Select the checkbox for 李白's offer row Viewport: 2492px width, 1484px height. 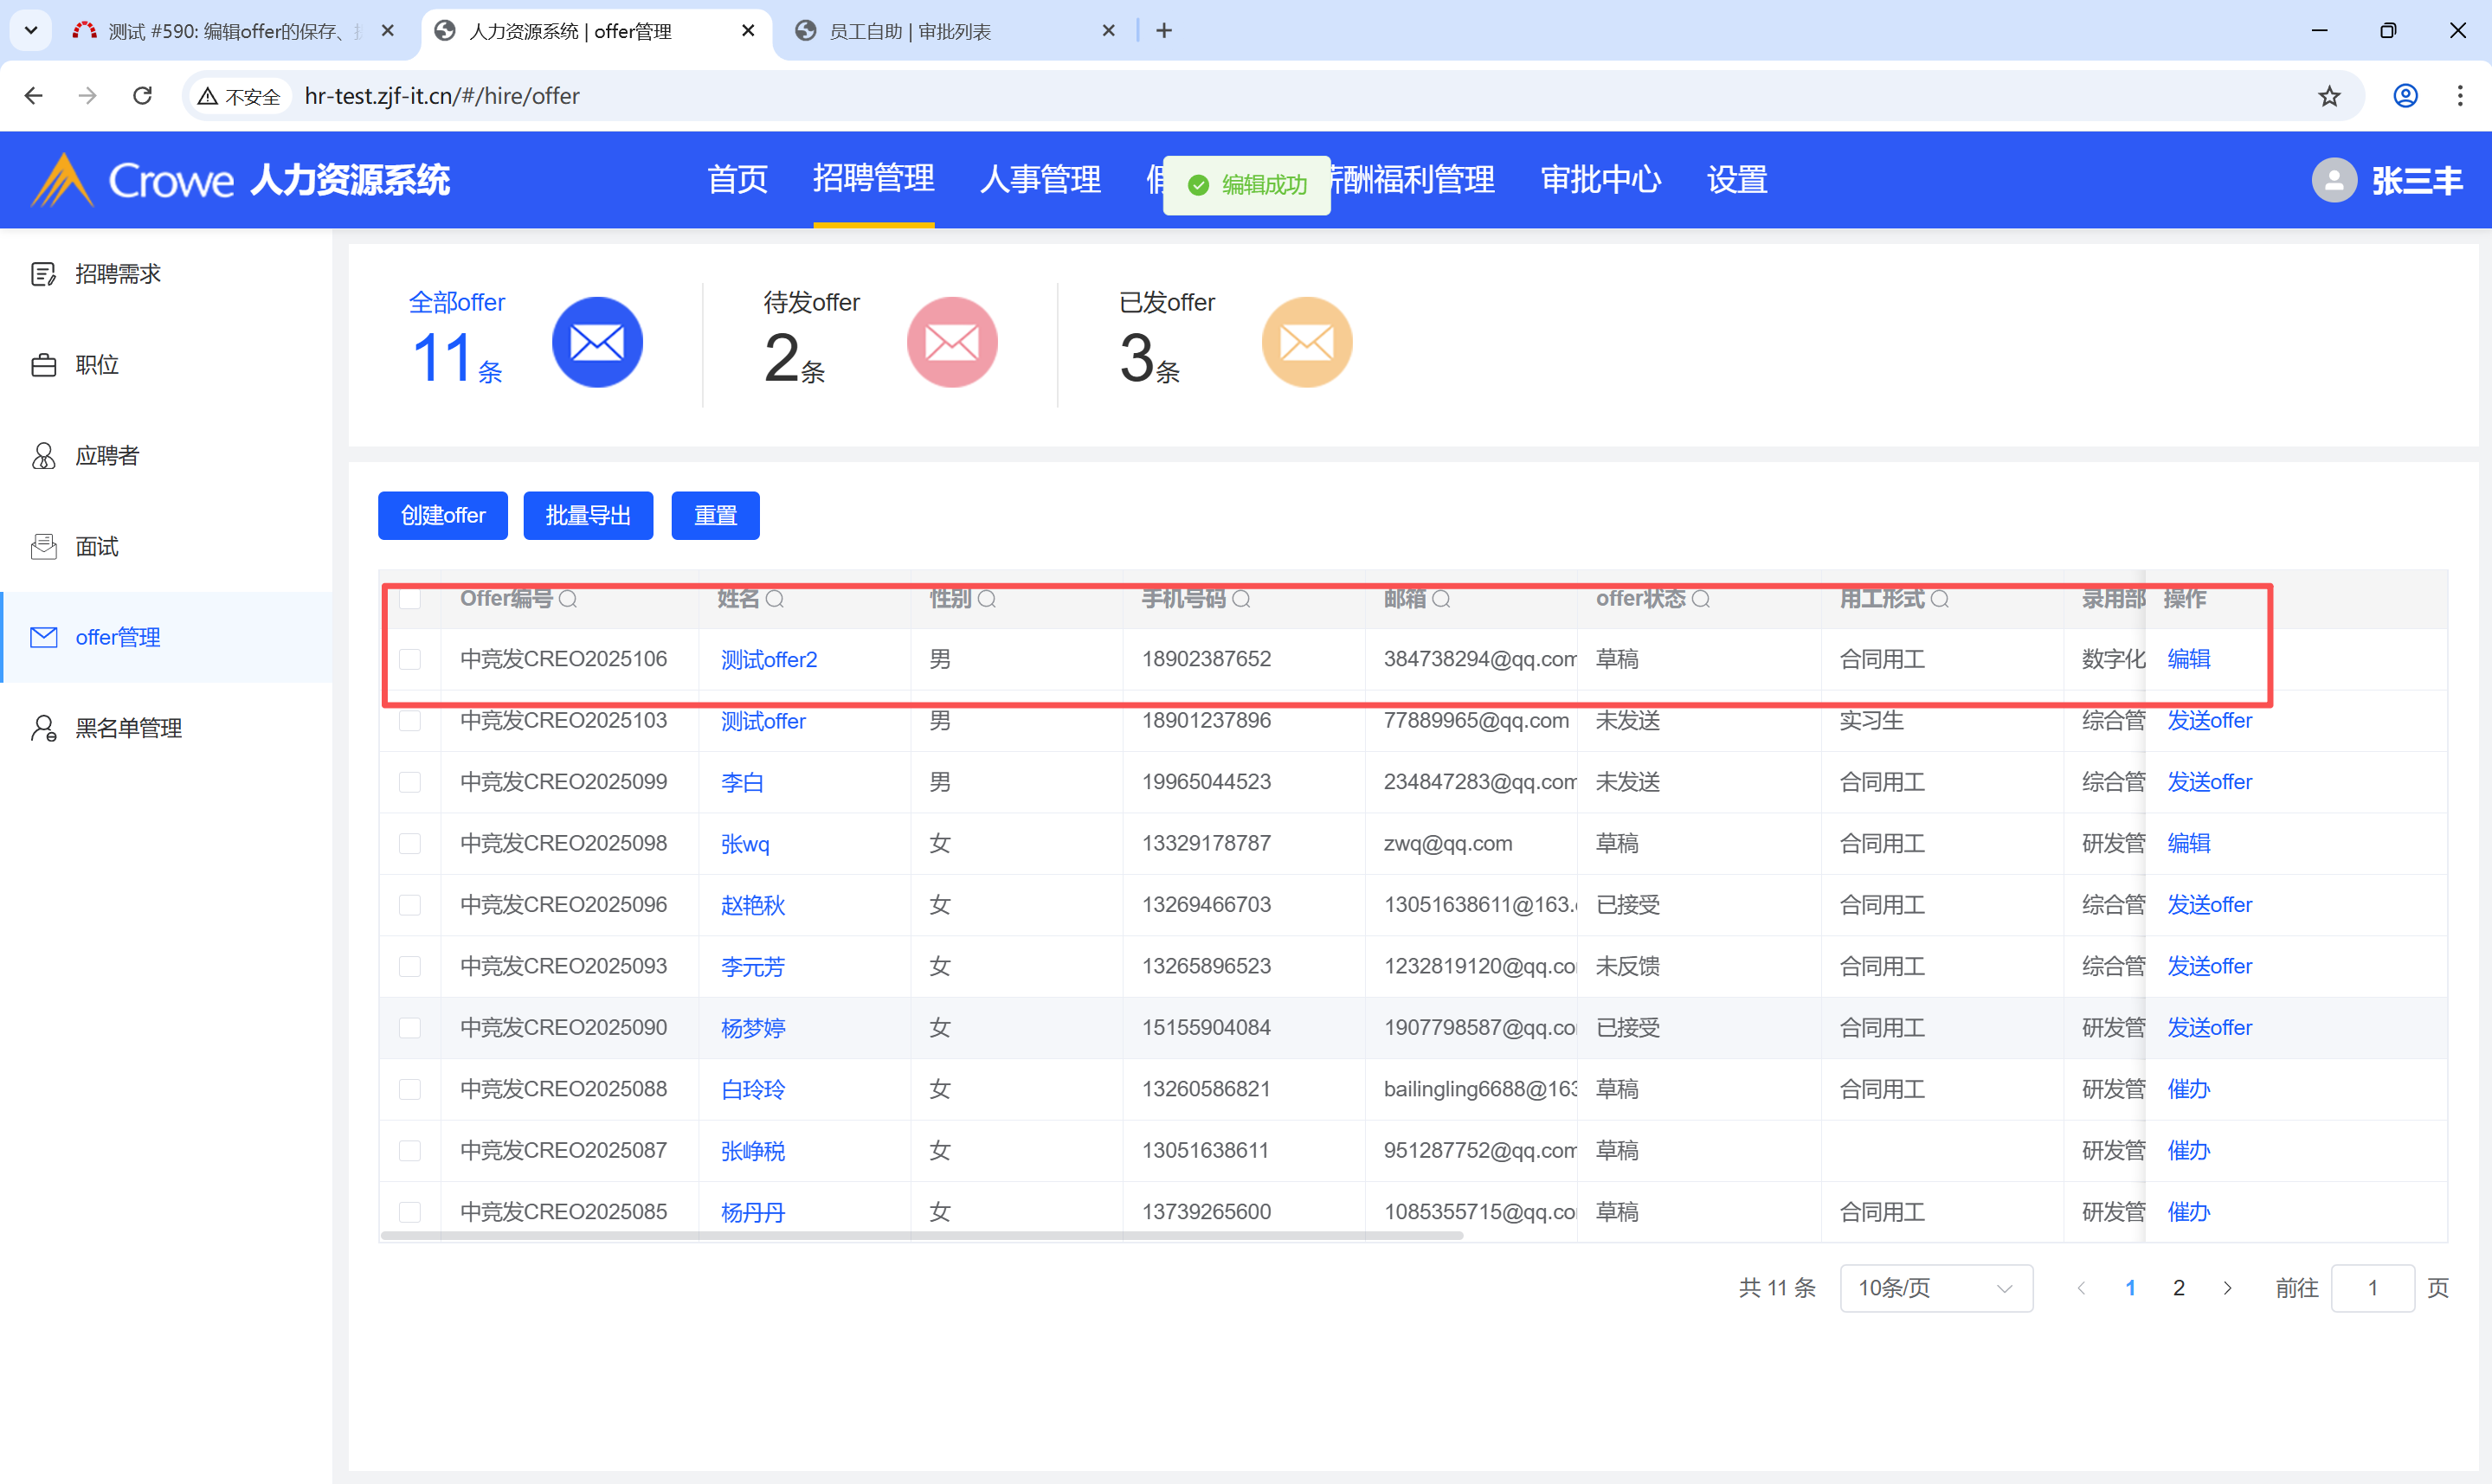[x=410, y=782]
